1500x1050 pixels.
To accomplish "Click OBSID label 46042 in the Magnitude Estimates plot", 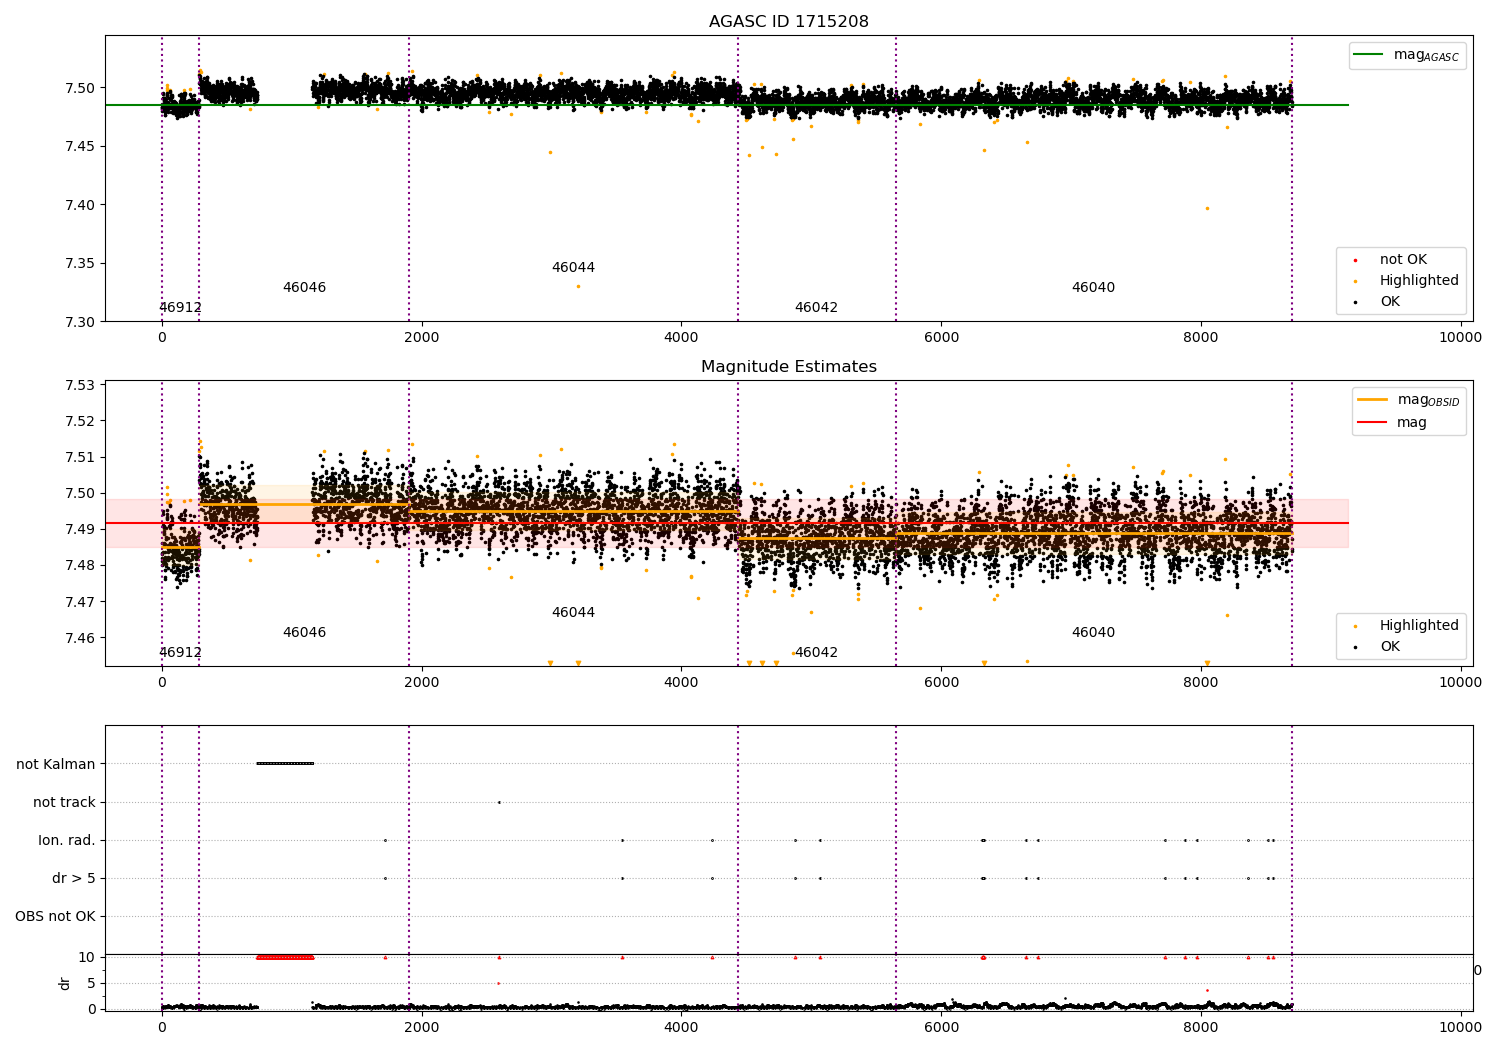I will (816, 653).
